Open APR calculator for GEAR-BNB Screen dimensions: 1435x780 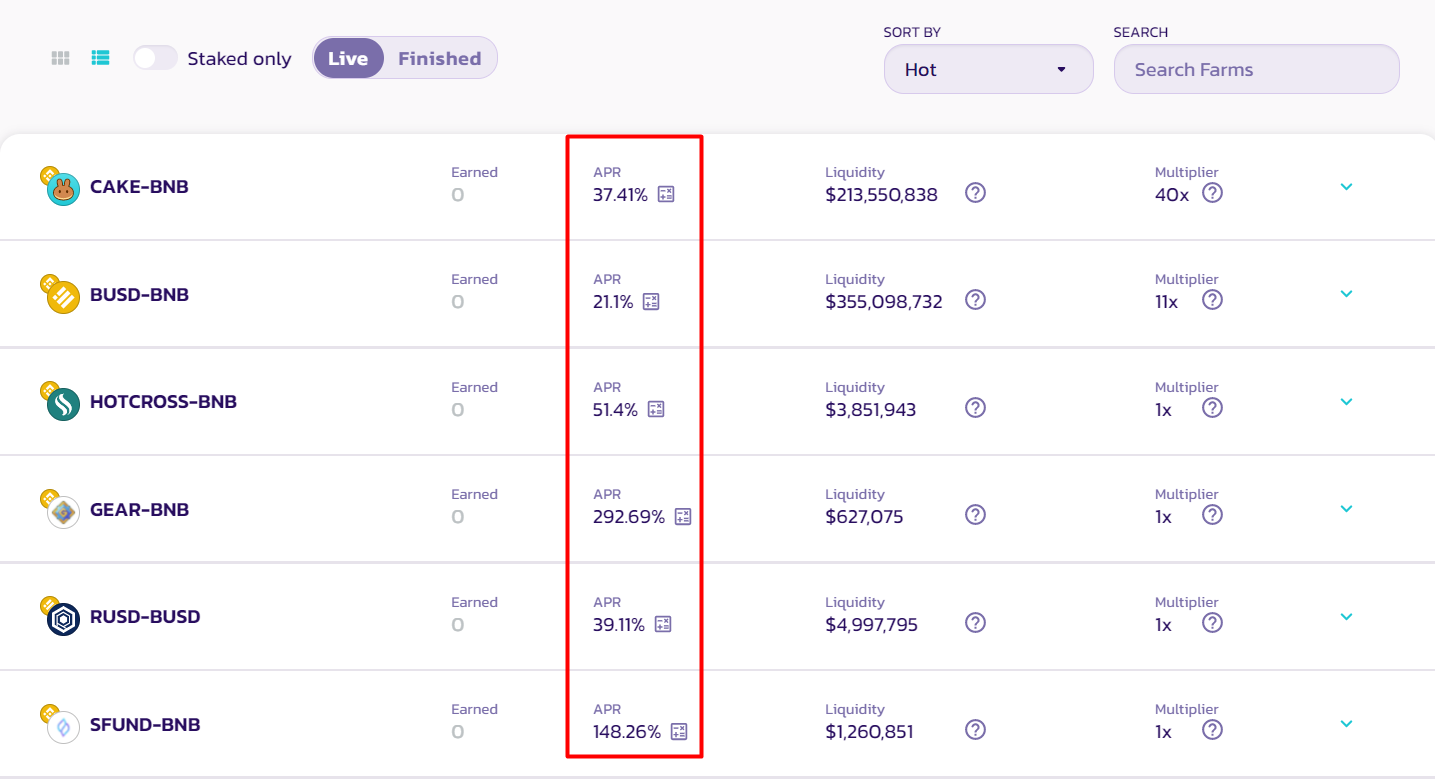(683, 517)
